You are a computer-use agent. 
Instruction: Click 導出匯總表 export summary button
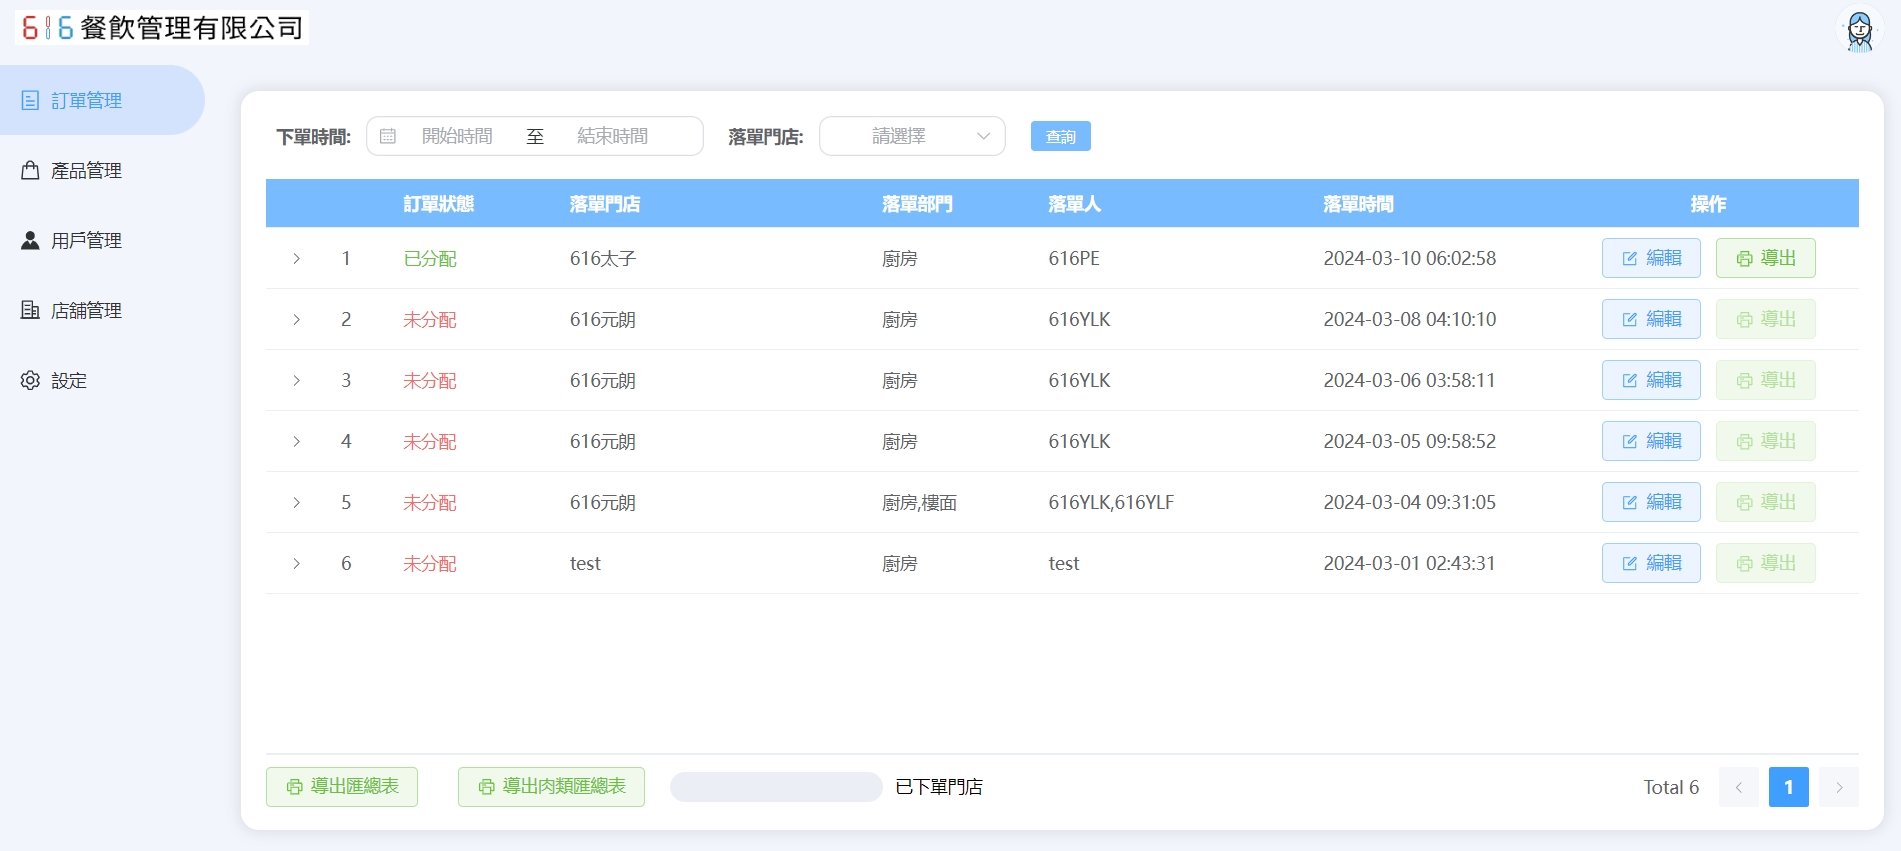(x=342, y=787)
